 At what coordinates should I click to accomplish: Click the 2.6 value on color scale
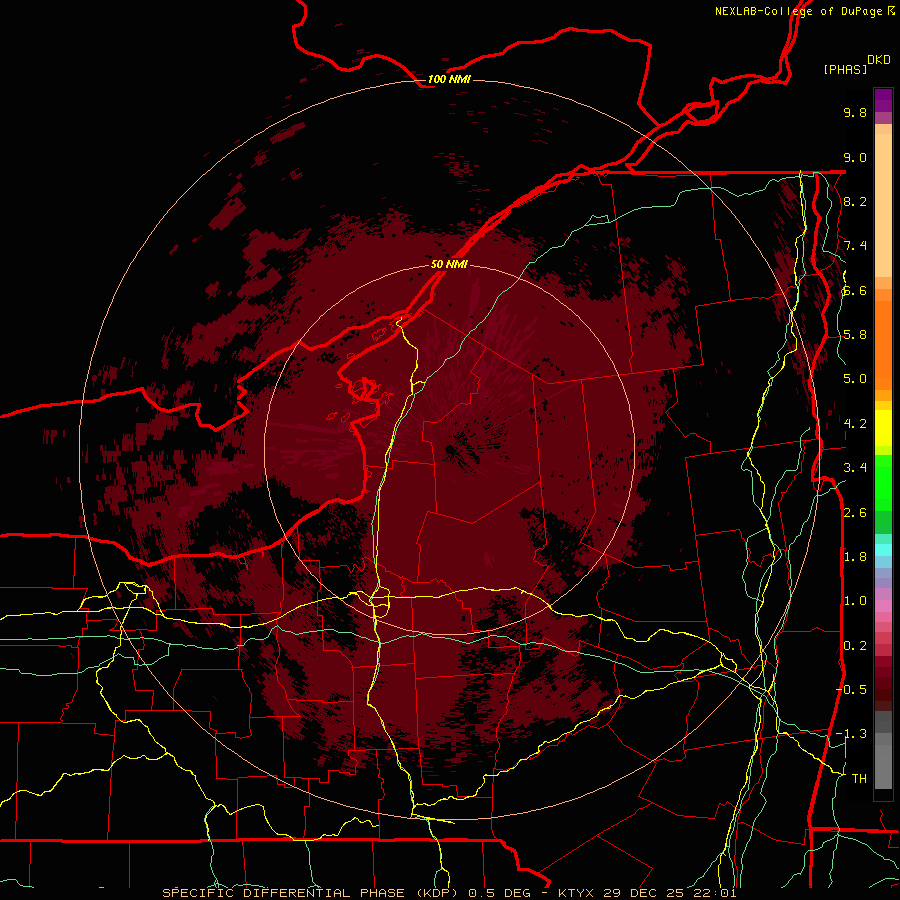[x=855, y=513]
